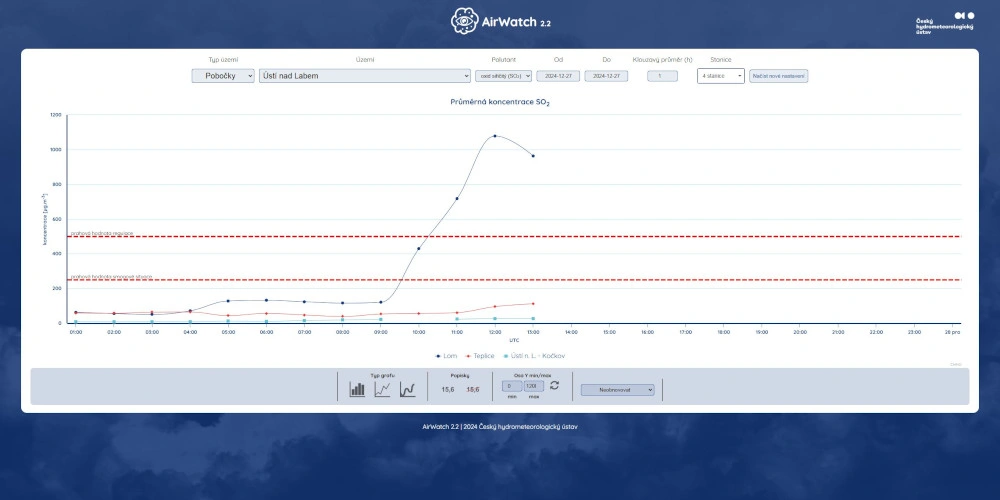Select the smooth curve chart type
1000x500 pixels.
407,390
